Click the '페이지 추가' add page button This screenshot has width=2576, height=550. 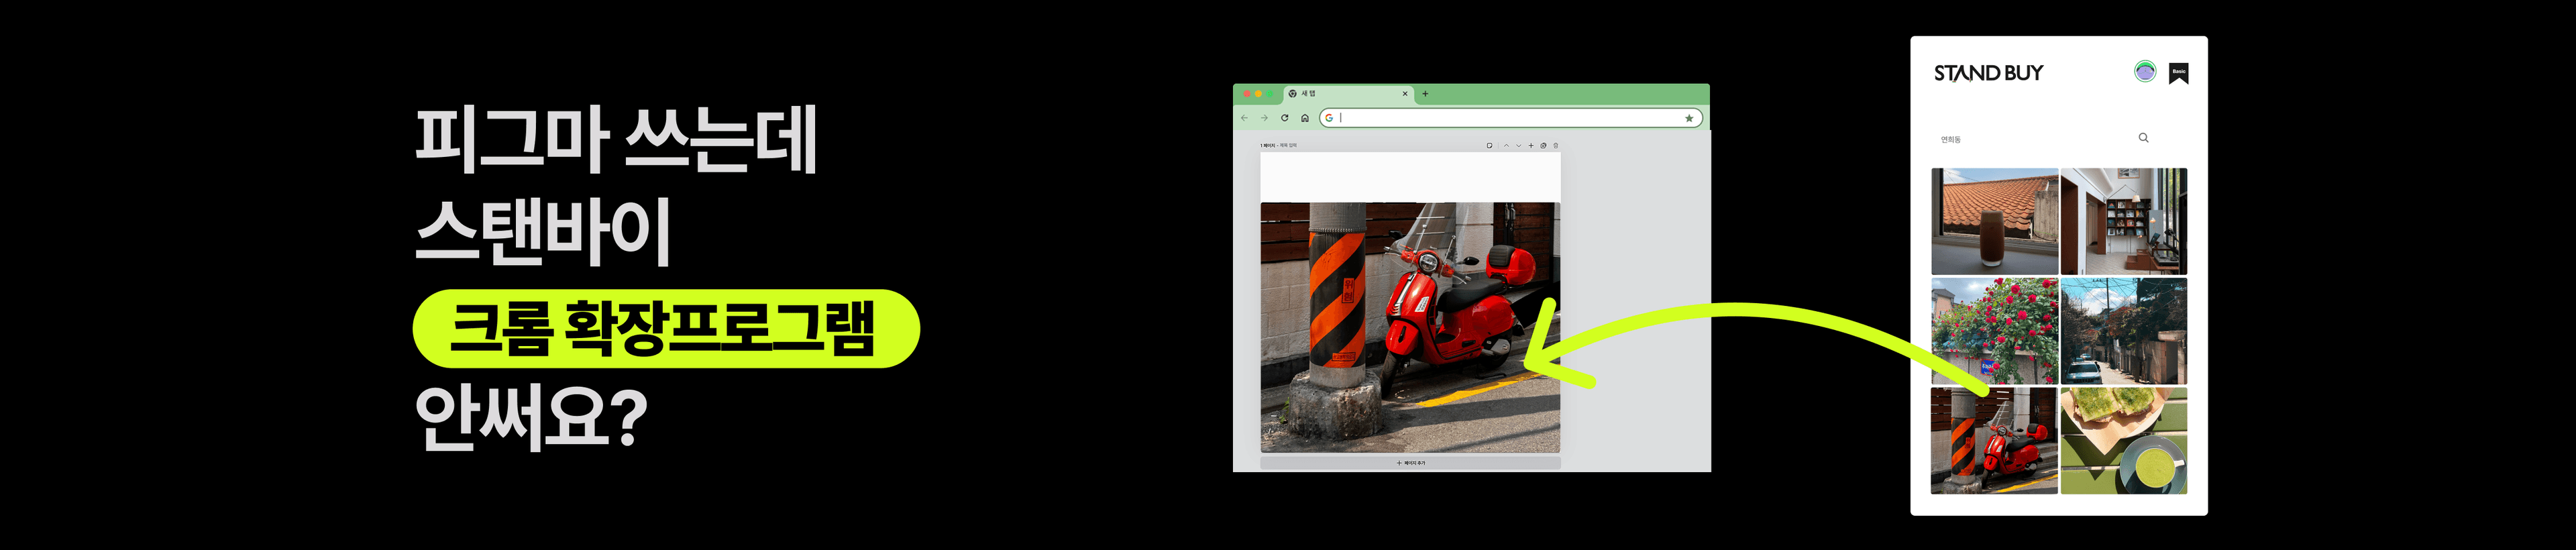click(1410, 463)
